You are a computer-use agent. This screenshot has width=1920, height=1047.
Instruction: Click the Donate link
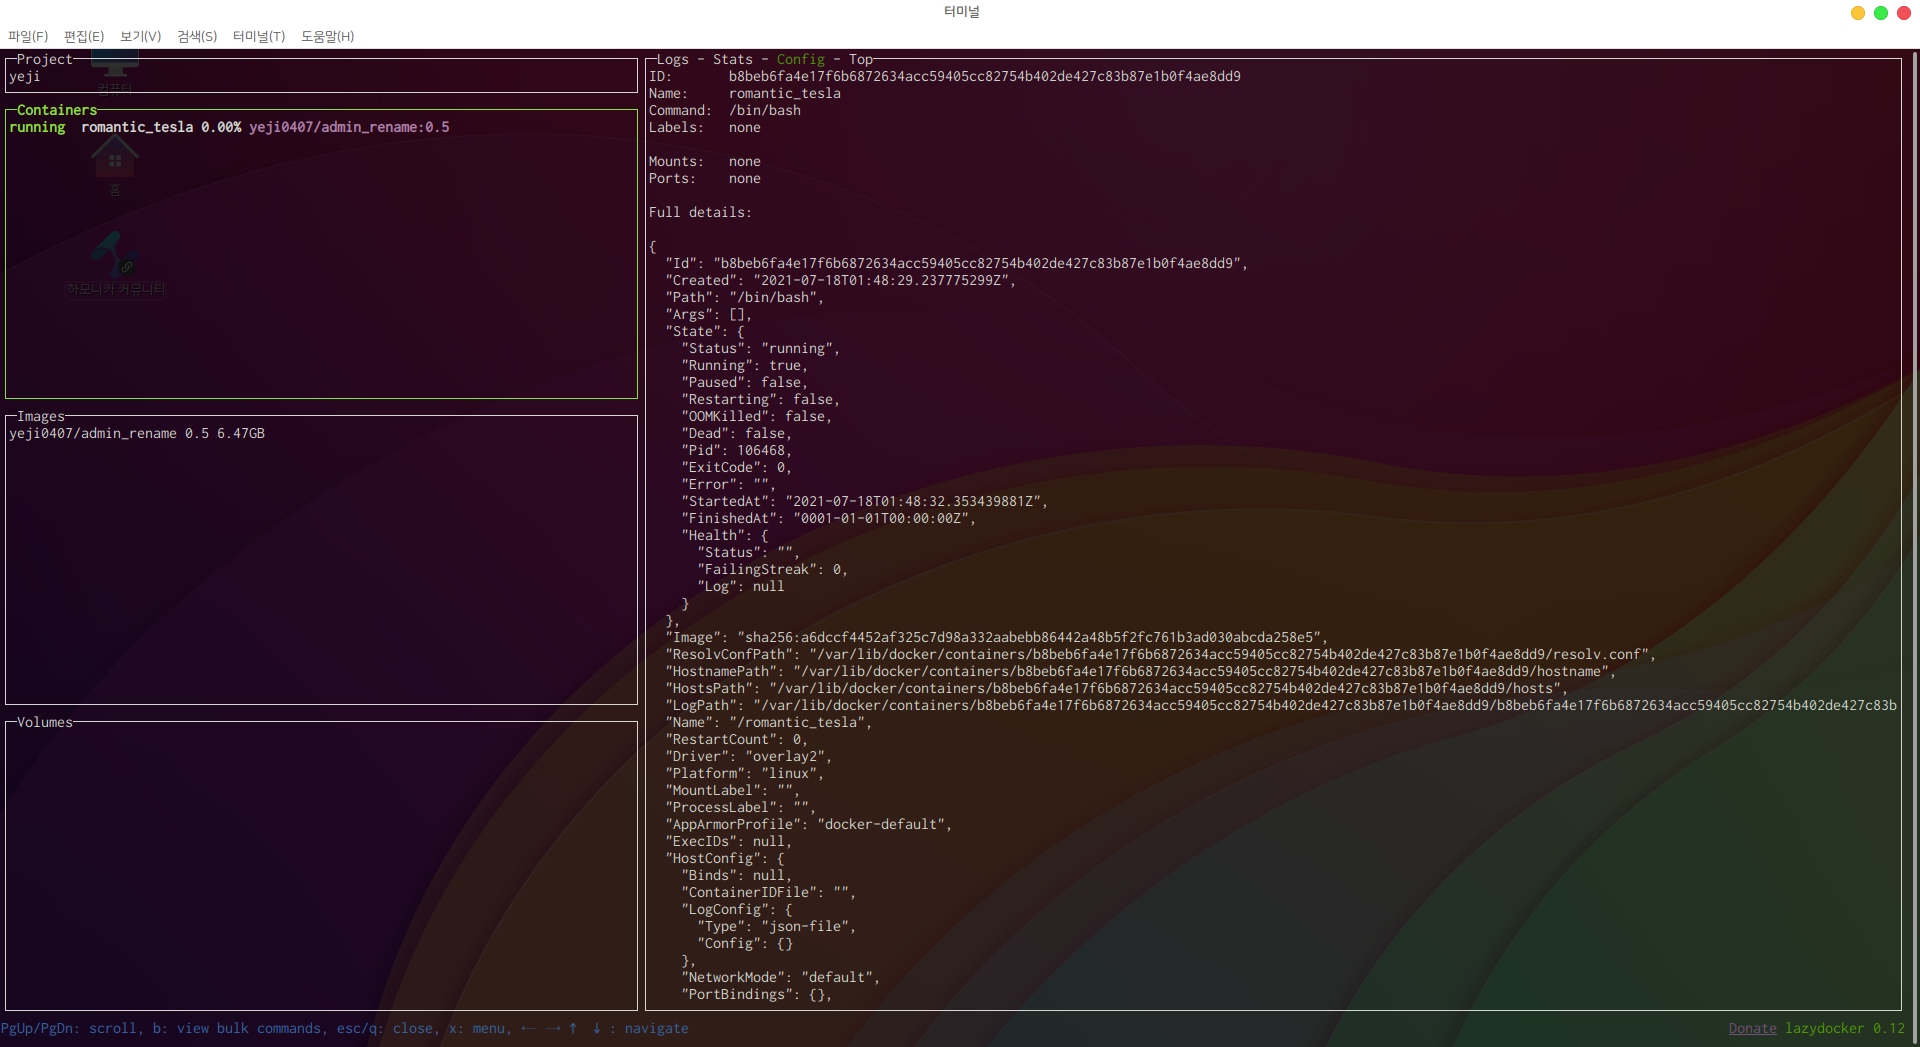click(1752, 1028)
